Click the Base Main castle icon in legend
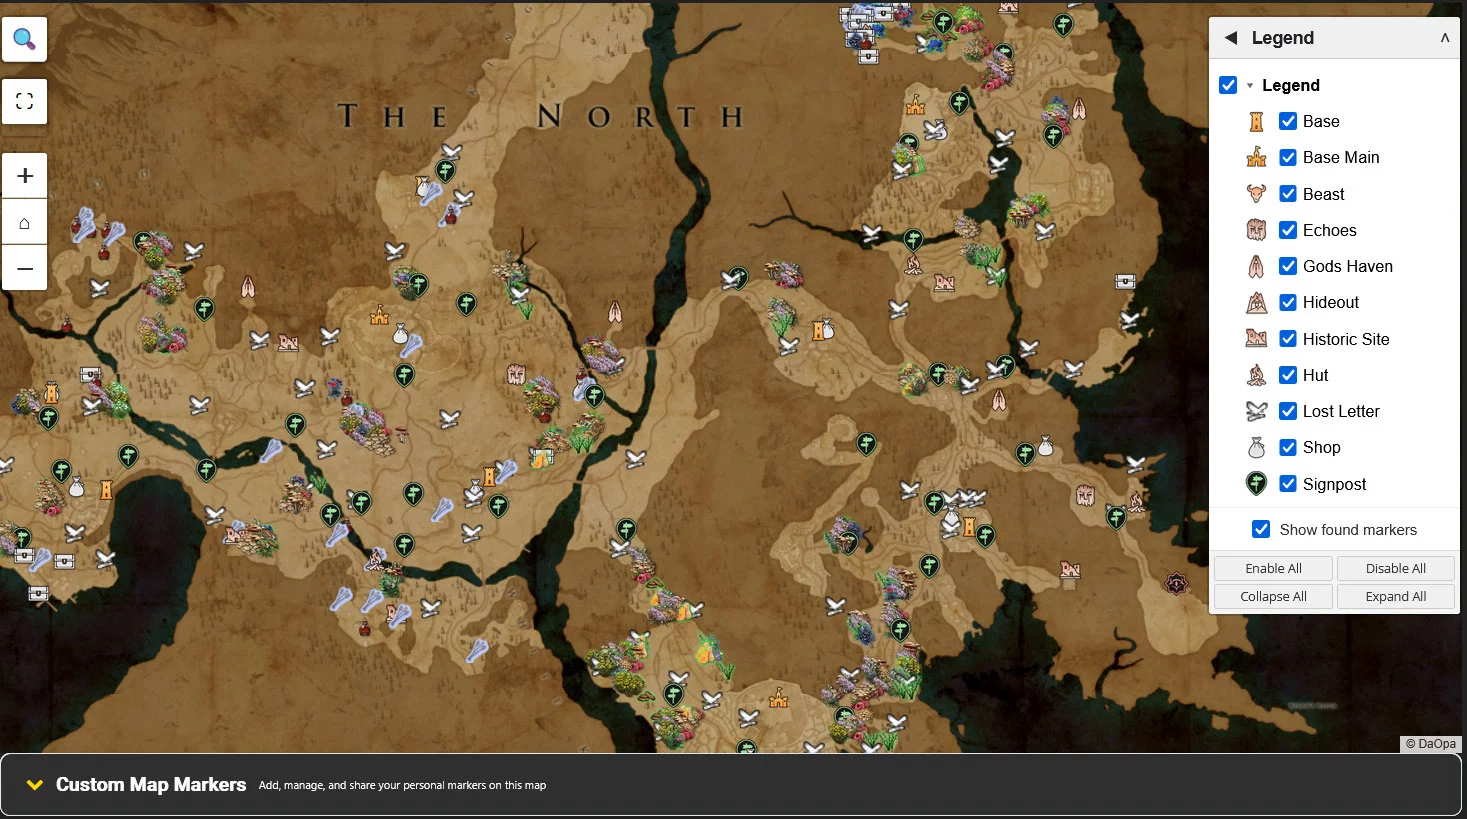 pyautogui.click(x=1257, y=157)
